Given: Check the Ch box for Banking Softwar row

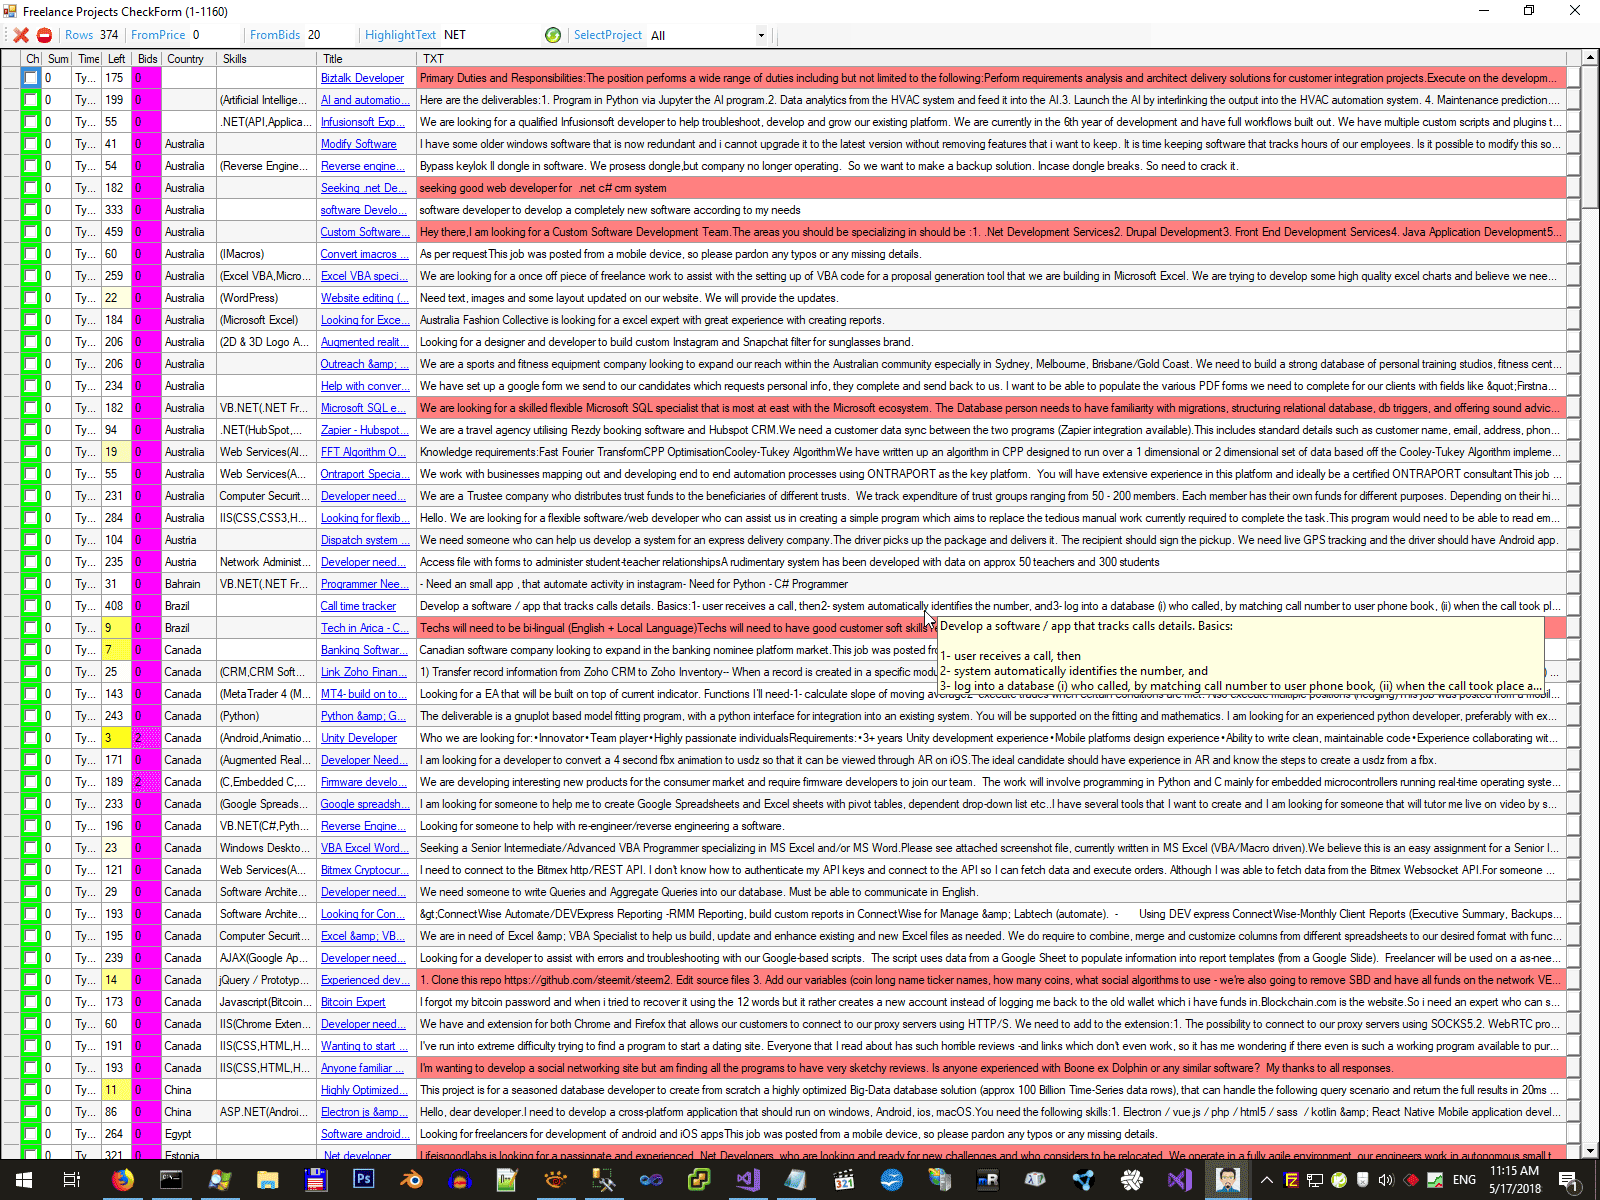Looking at the screenshot, I should click(x=31, y=650).
